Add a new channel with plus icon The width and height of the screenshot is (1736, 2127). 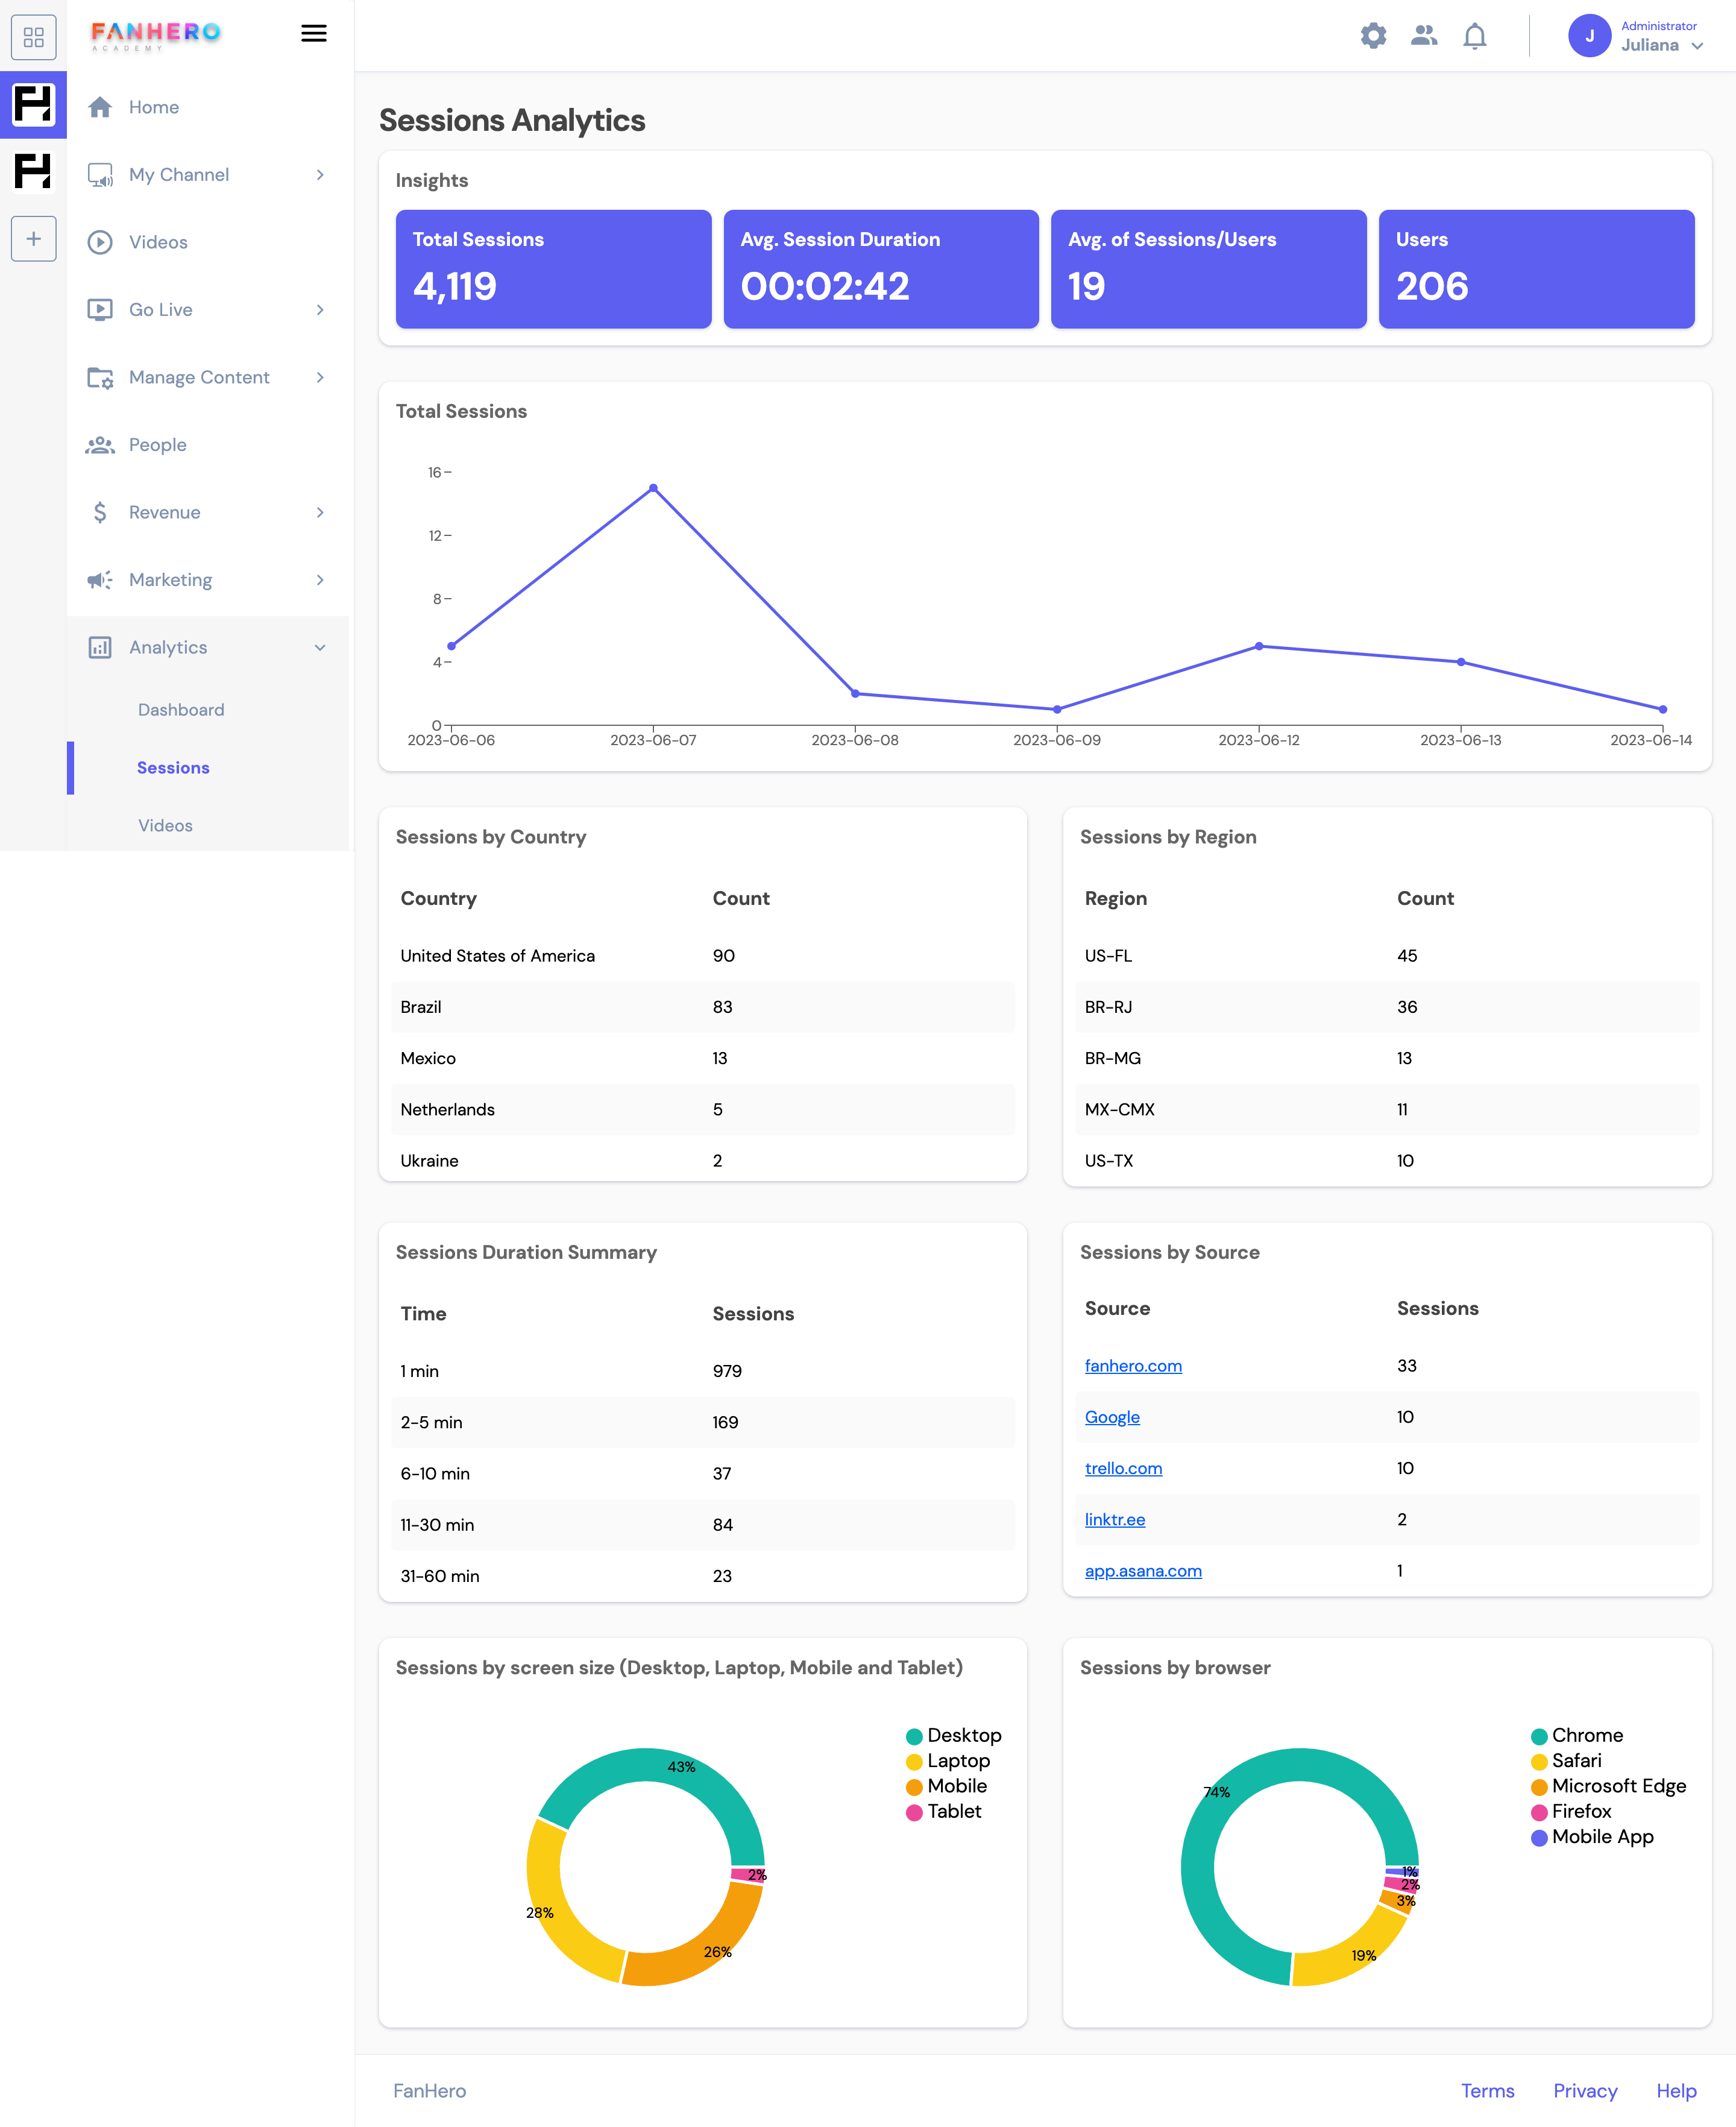(33, 239)
